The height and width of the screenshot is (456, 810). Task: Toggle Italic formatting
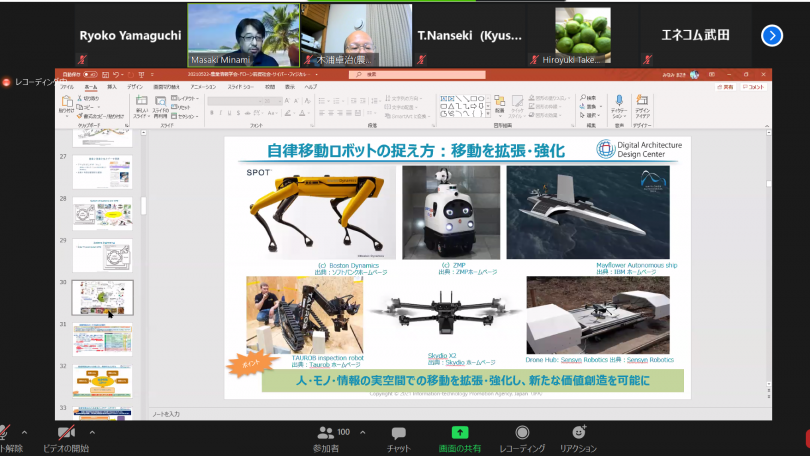[x=221, y=113]
